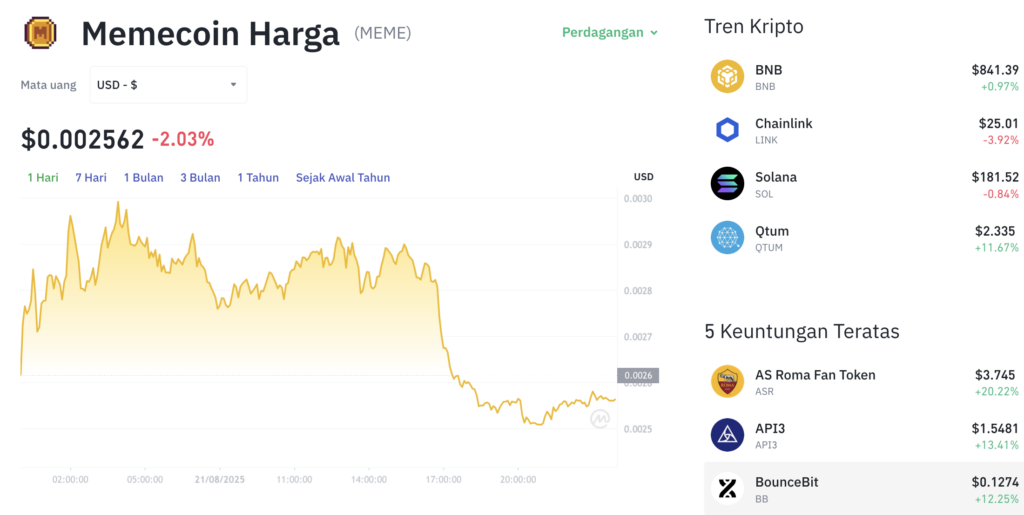Open the Chainlink coin link
Screen dimensions: 1024x515
783,124
